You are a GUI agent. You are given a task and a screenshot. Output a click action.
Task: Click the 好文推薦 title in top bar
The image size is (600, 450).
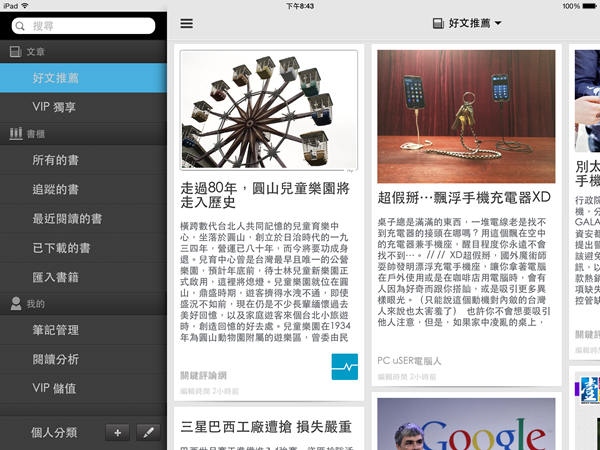coord(470,23)
